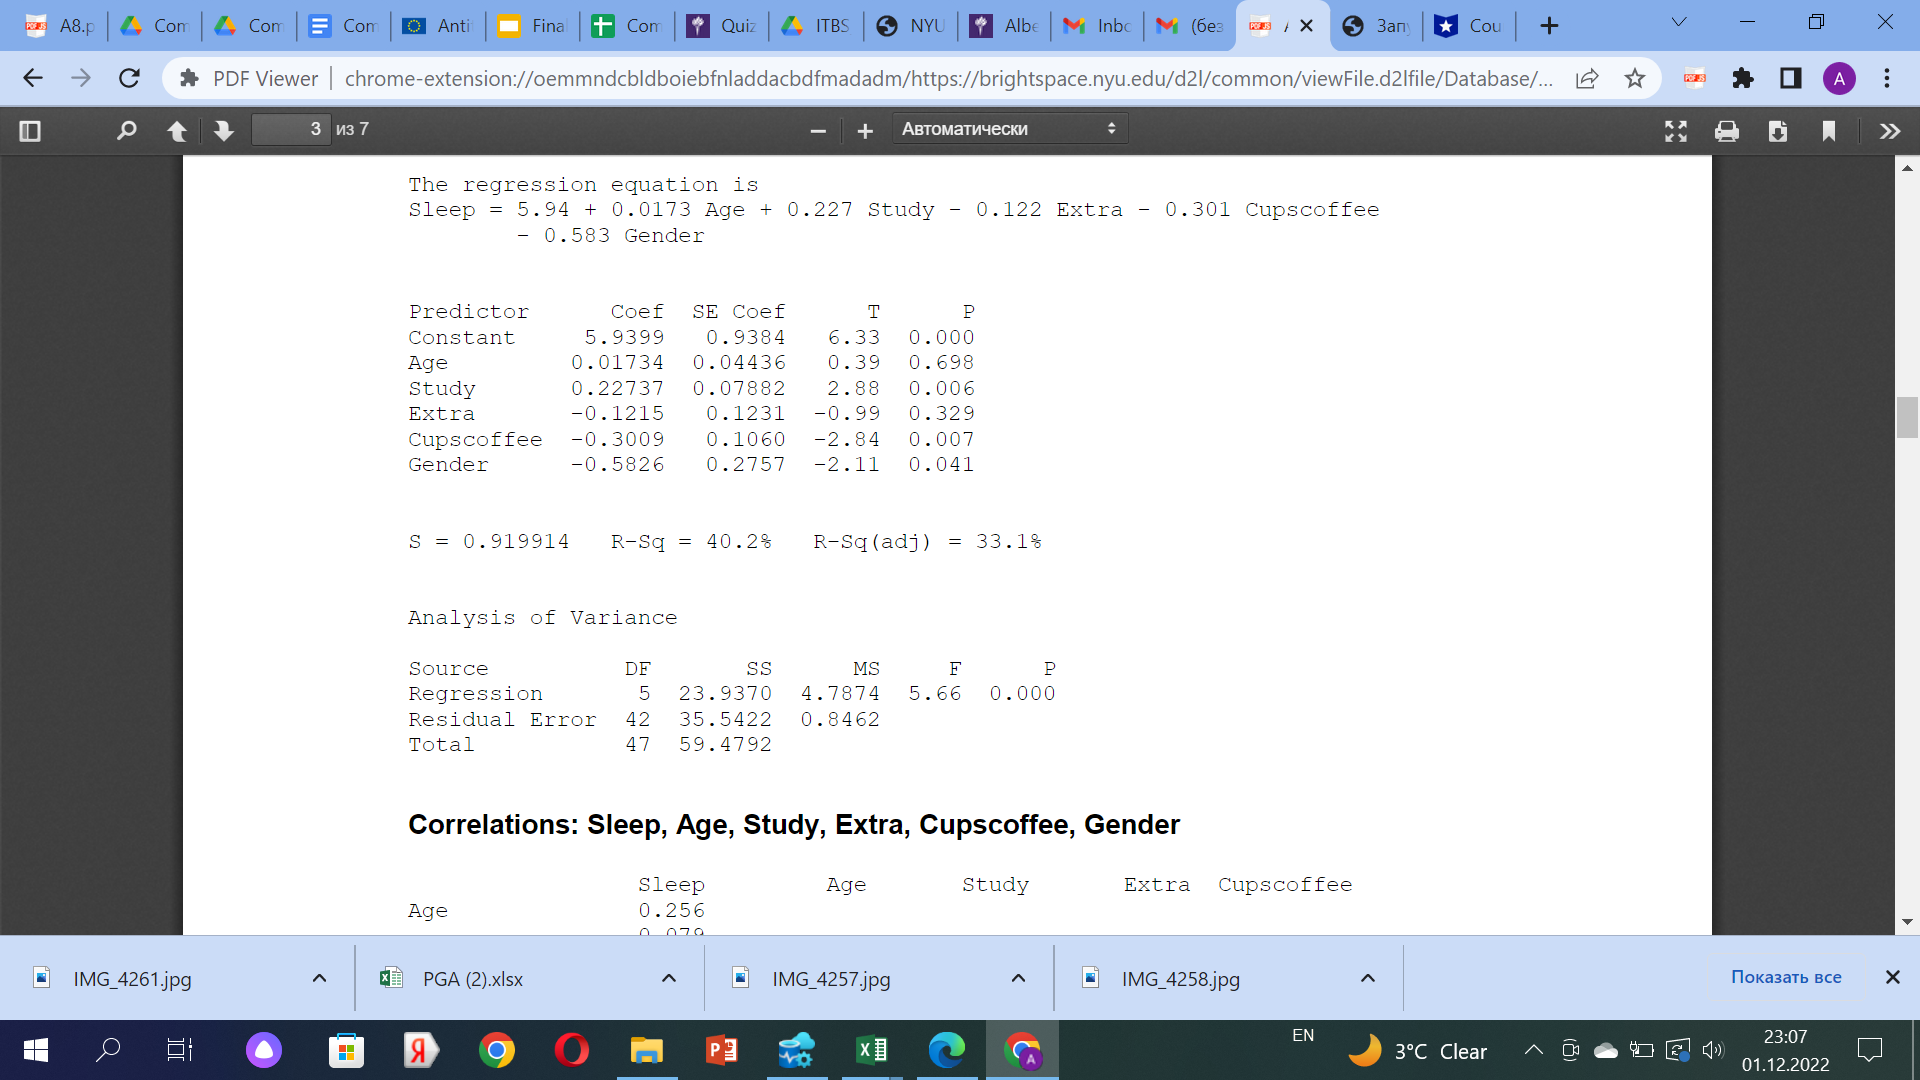Toggle the Chrome side panel

(x=1790, y=78)
